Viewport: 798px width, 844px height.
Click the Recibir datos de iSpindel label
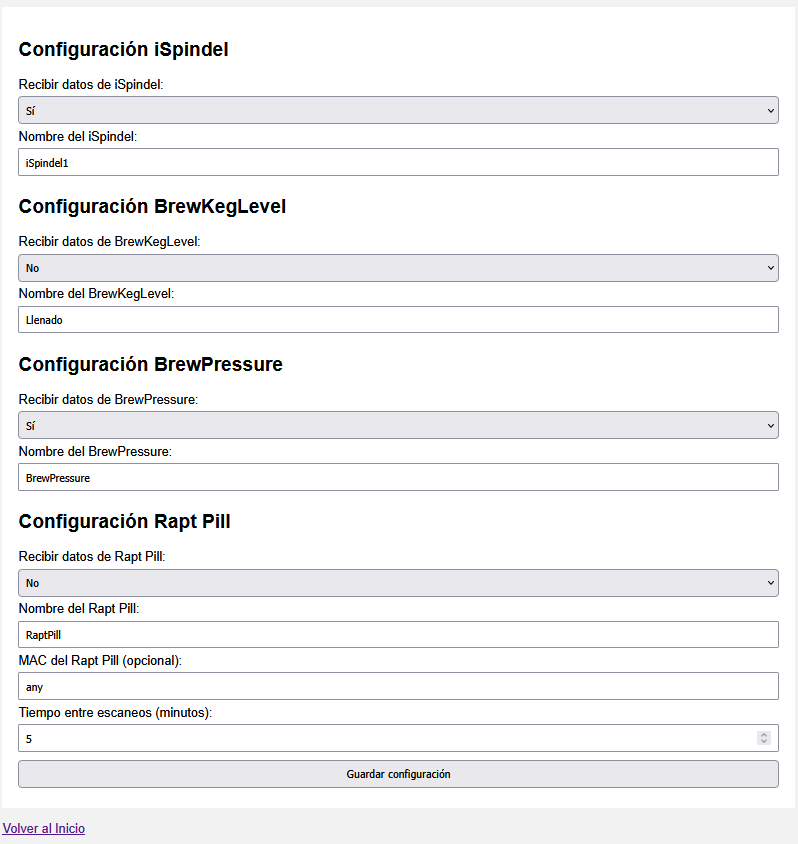point(91,85)
